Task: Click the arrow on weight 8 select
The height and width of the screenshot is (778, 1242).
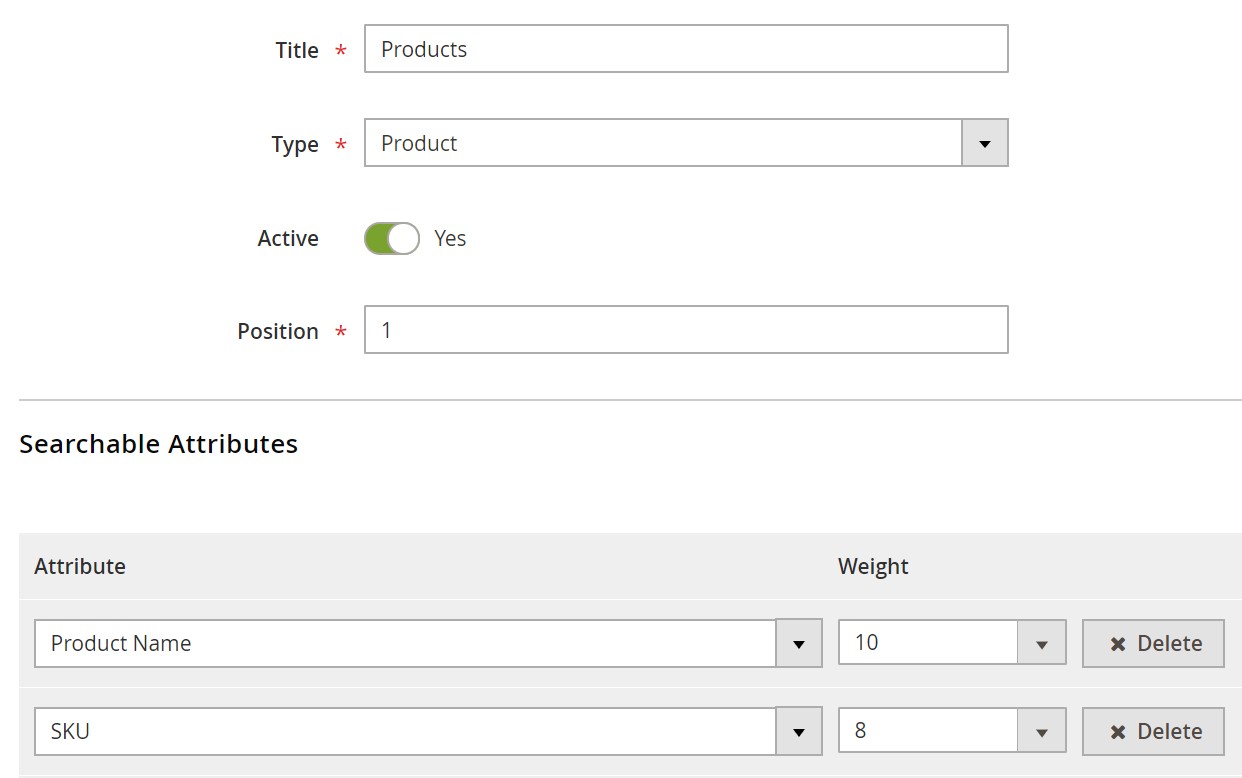Action: point(1041,731)
